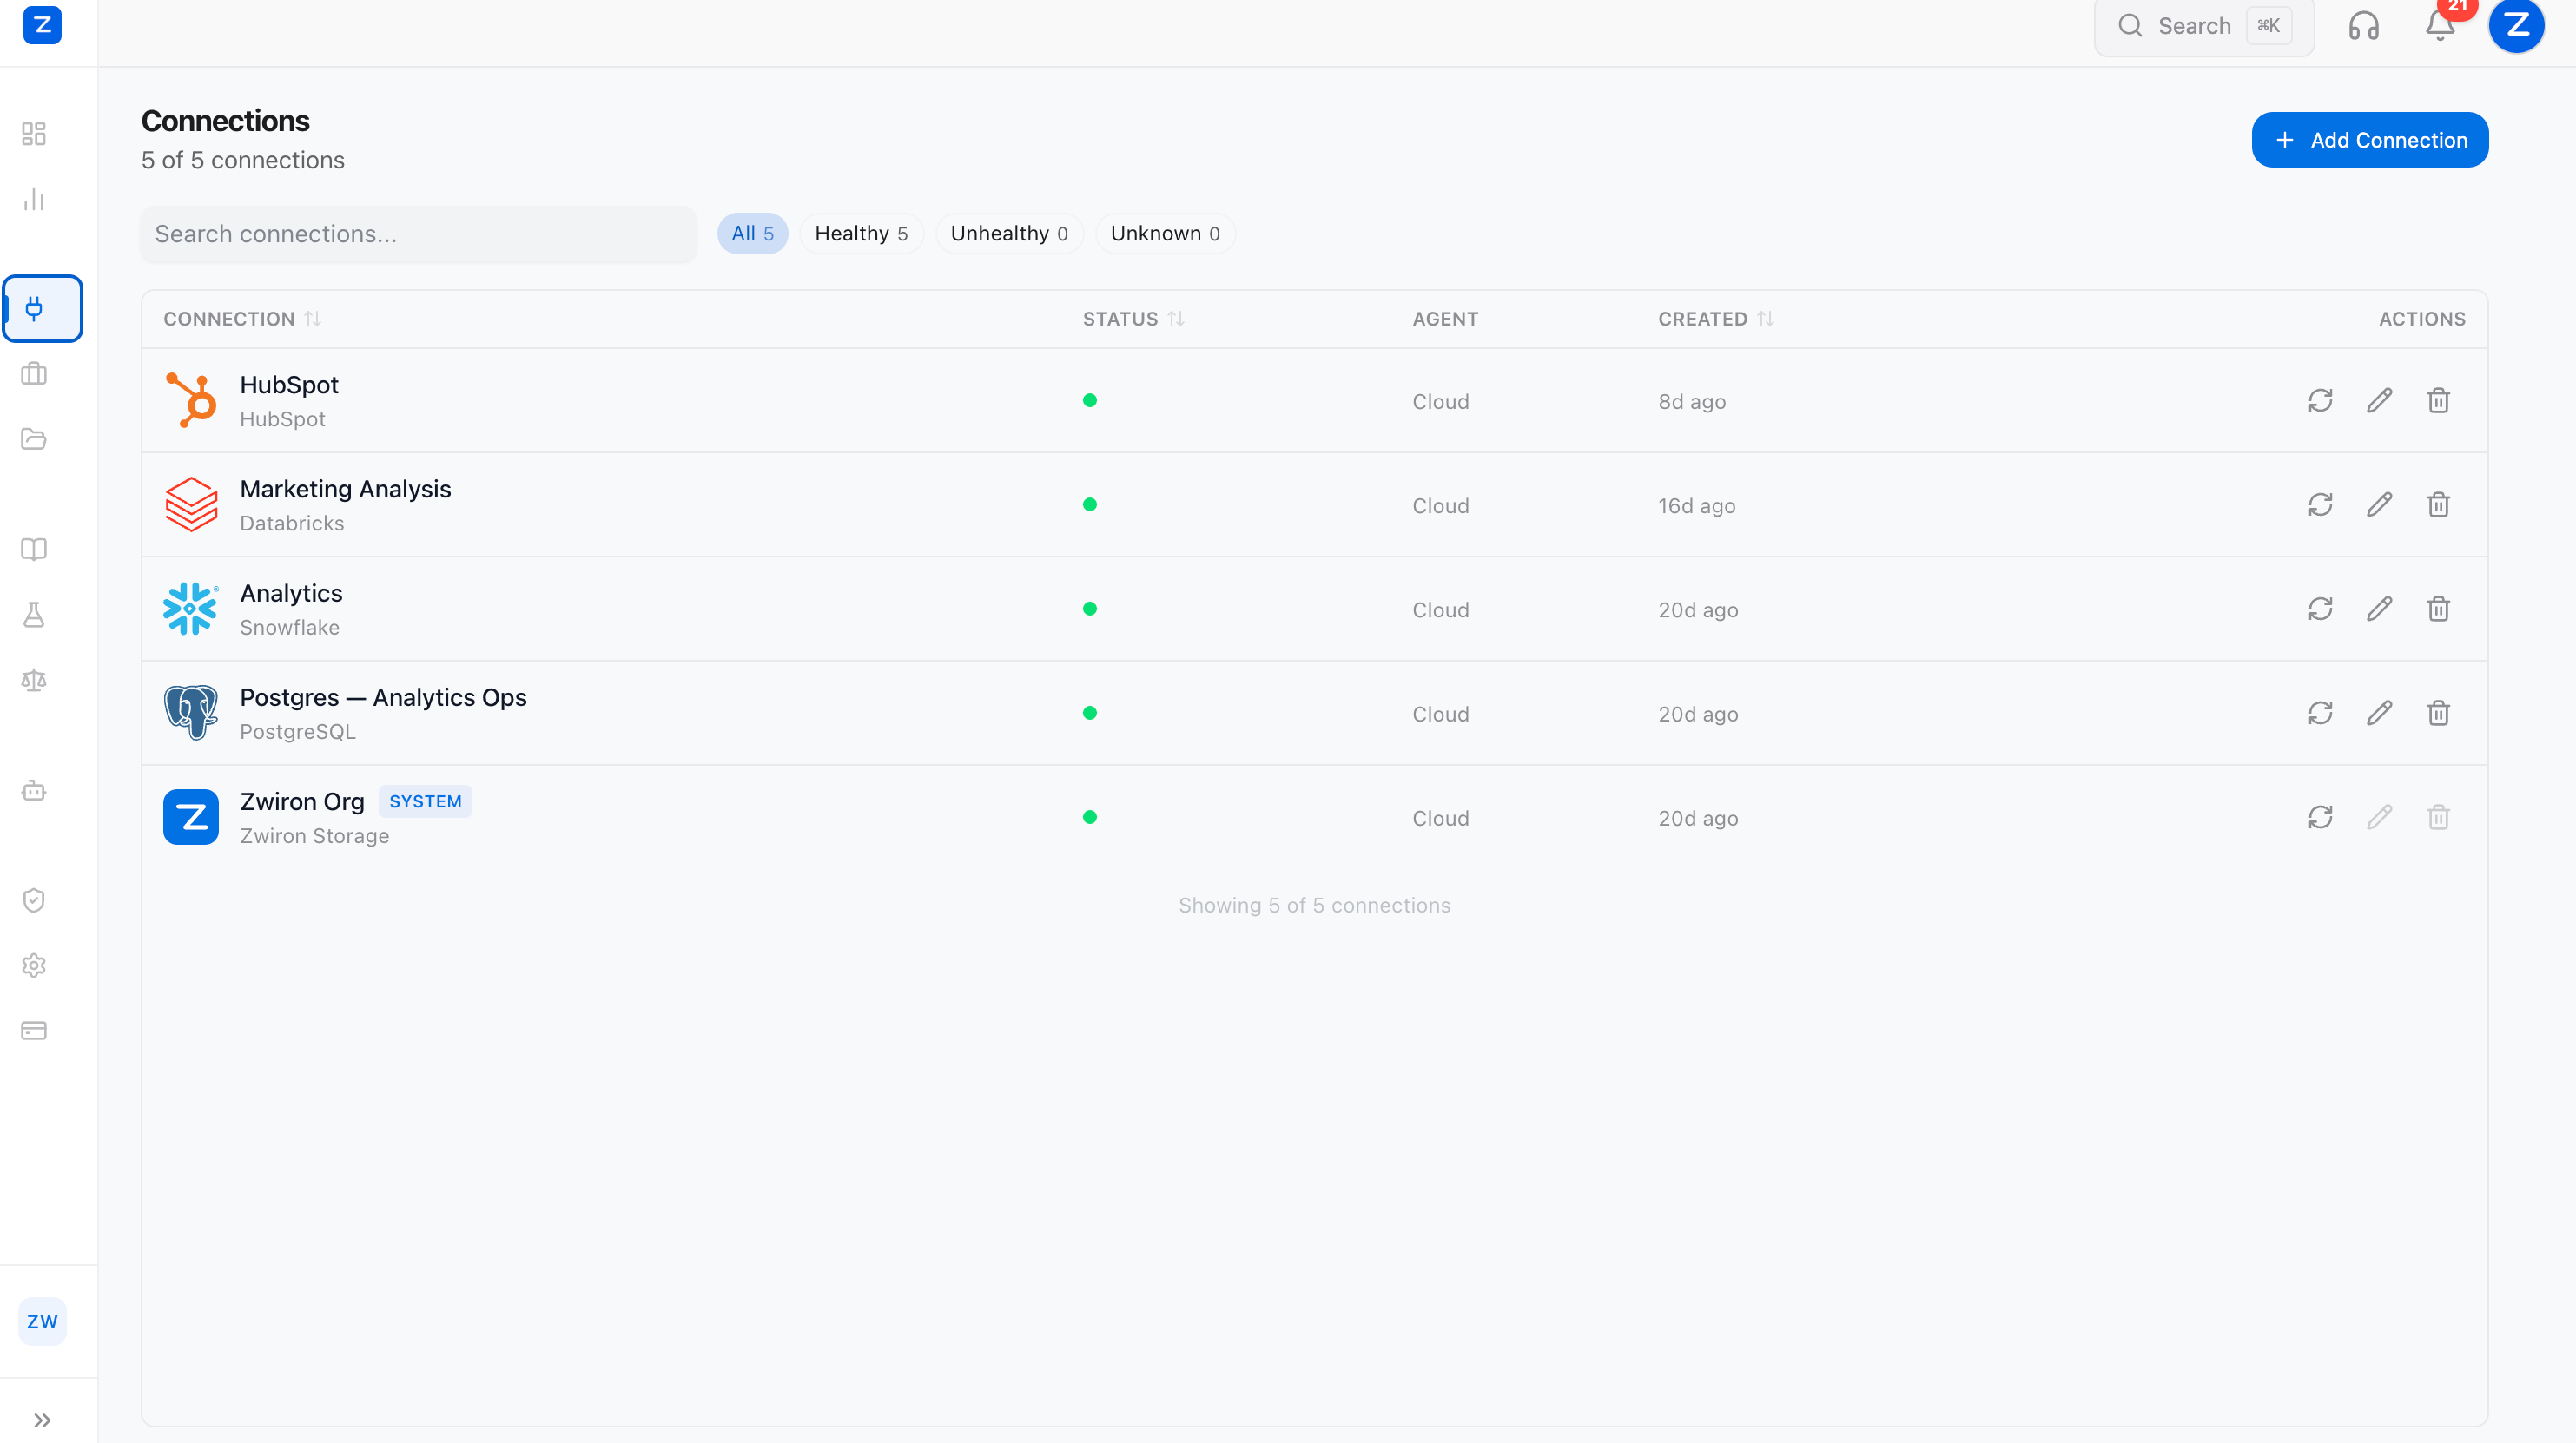Edit the HubSpot connection

(x=2379, y=401)
